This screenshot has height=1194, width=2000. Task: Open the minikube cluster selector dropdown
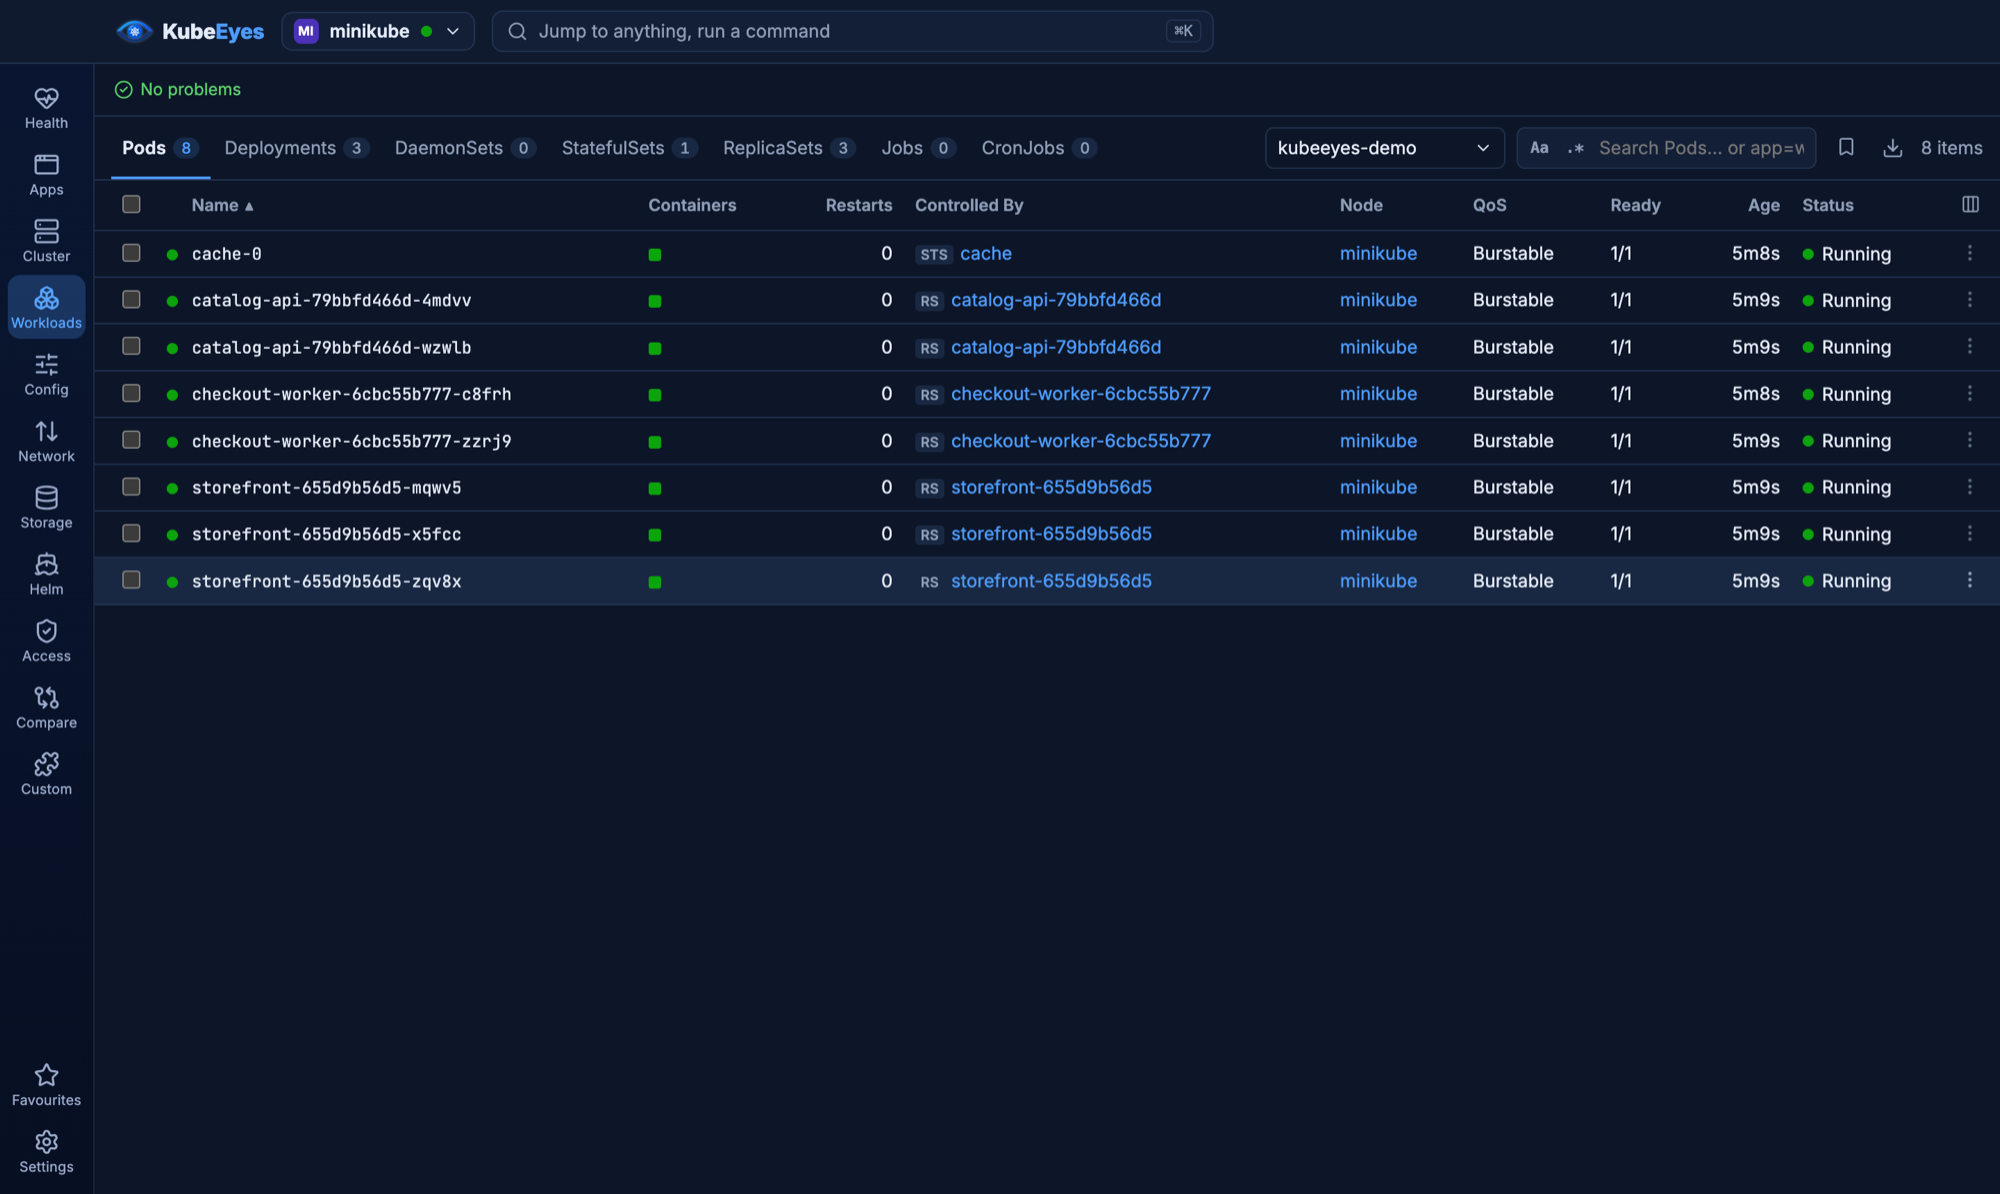377,31
